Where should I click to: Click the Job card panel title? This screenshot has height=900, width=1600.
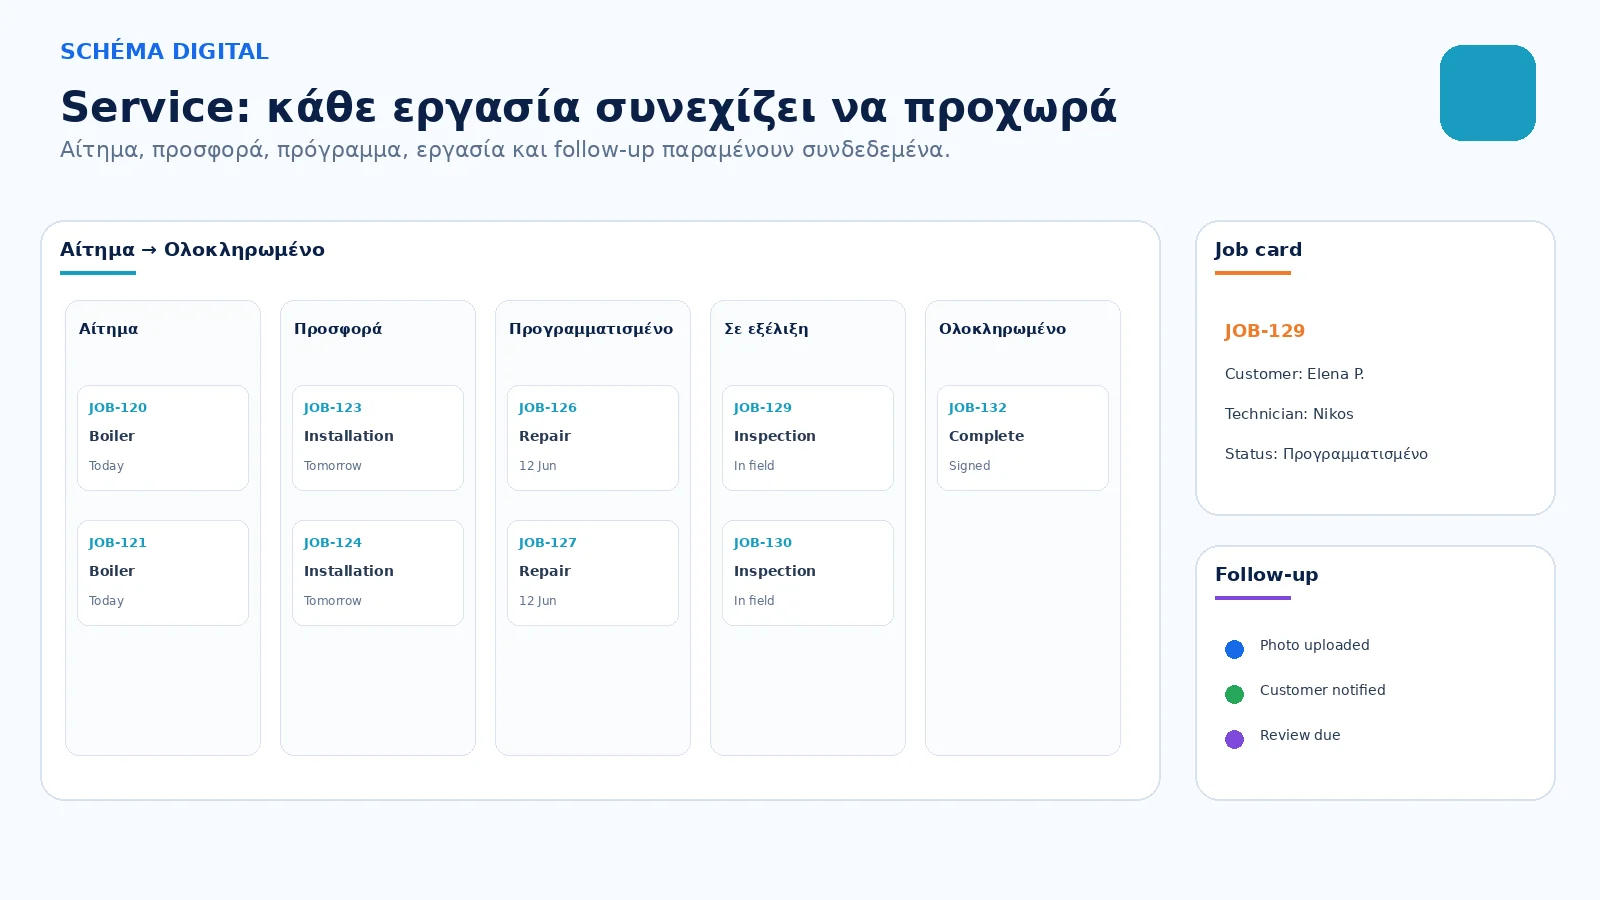(1258, 250)
